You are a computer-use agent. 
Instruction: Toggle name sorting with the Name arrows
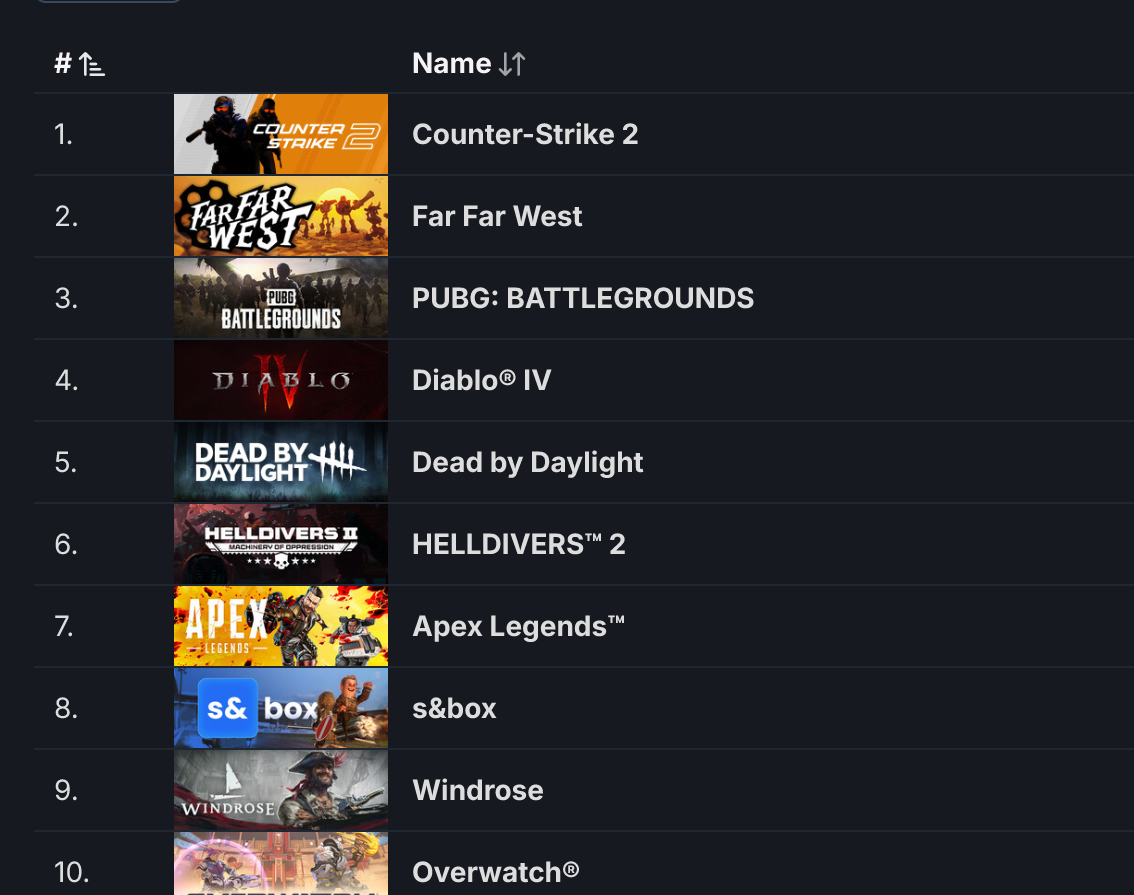[x=511, y=63]
